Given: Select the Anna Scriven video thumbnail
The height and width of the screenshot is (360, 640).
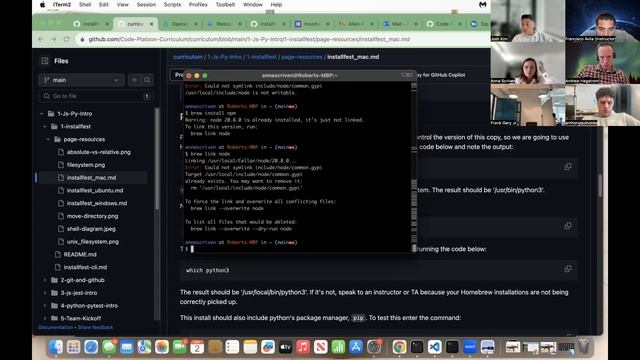Looking at the screenshot, I should click(527, 63).
